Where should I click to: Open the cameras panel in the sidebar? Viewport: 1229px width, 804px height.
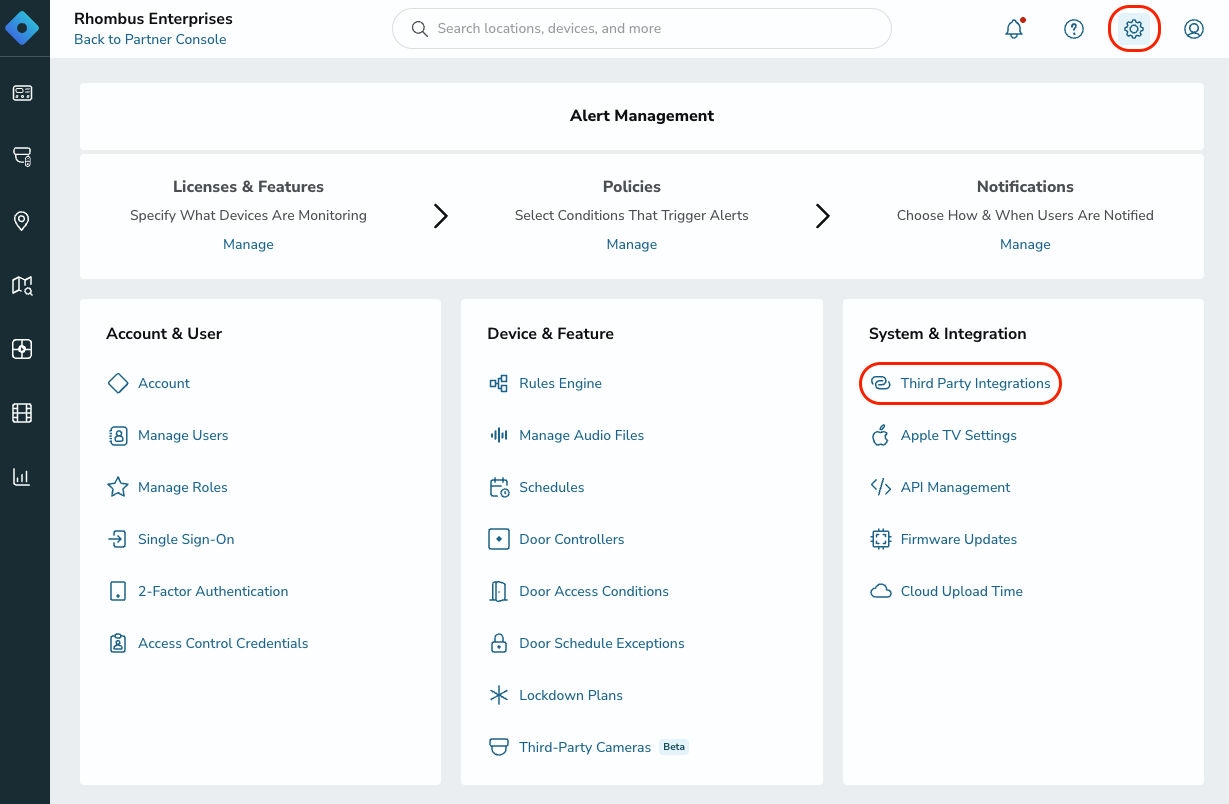pos(22,157)
